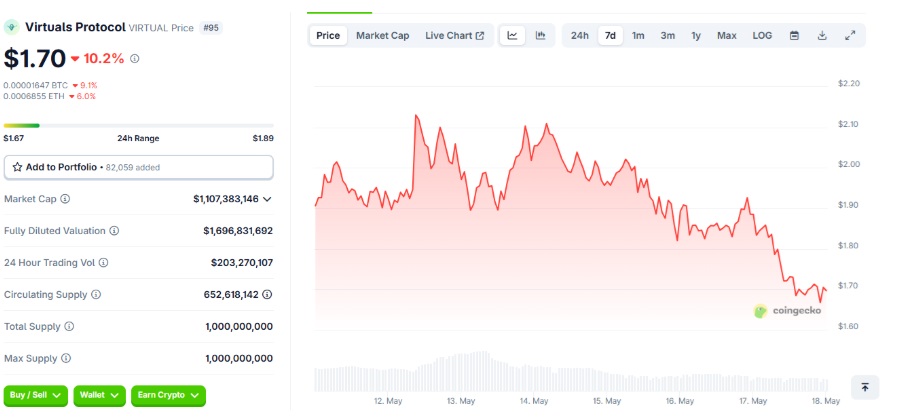Select the Price tab
The image size is (900, 418).
click(328, 36)
